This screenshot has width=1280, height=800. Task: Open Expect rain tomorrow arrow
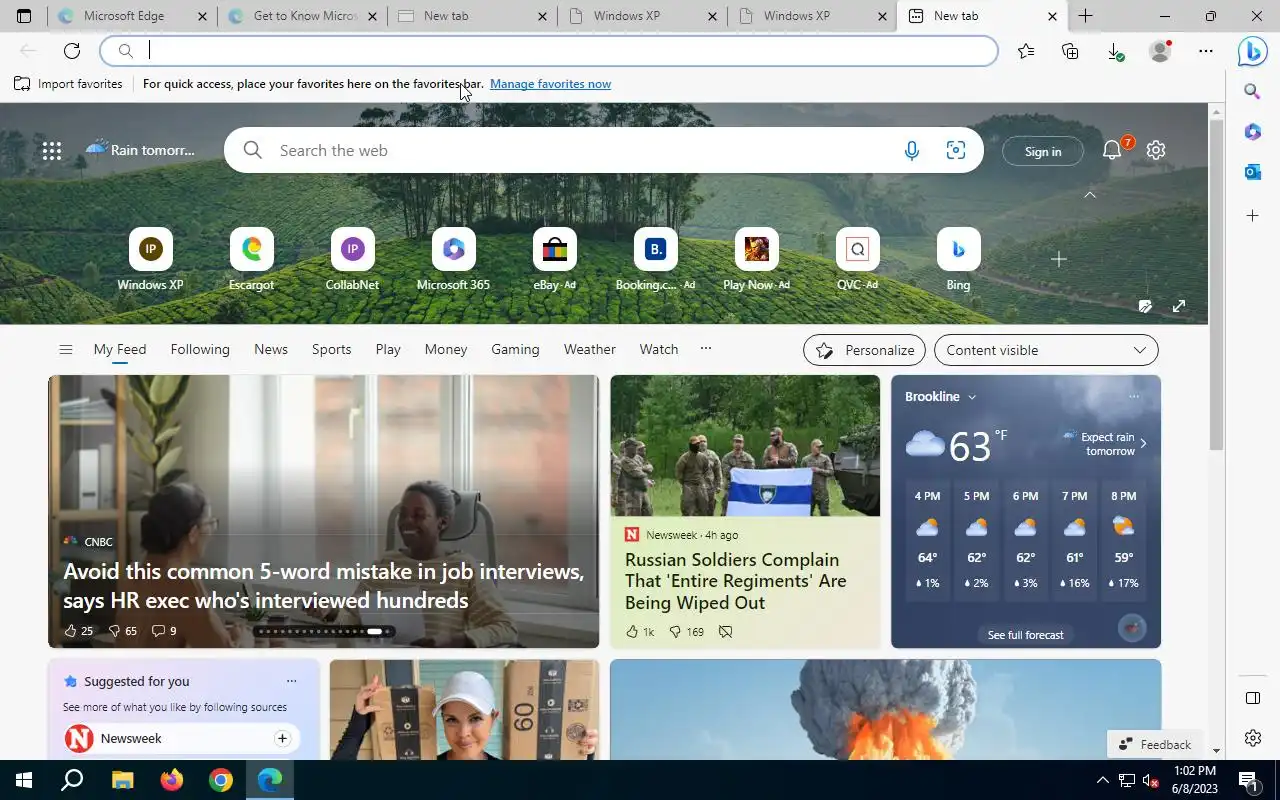coord(1143,443)
